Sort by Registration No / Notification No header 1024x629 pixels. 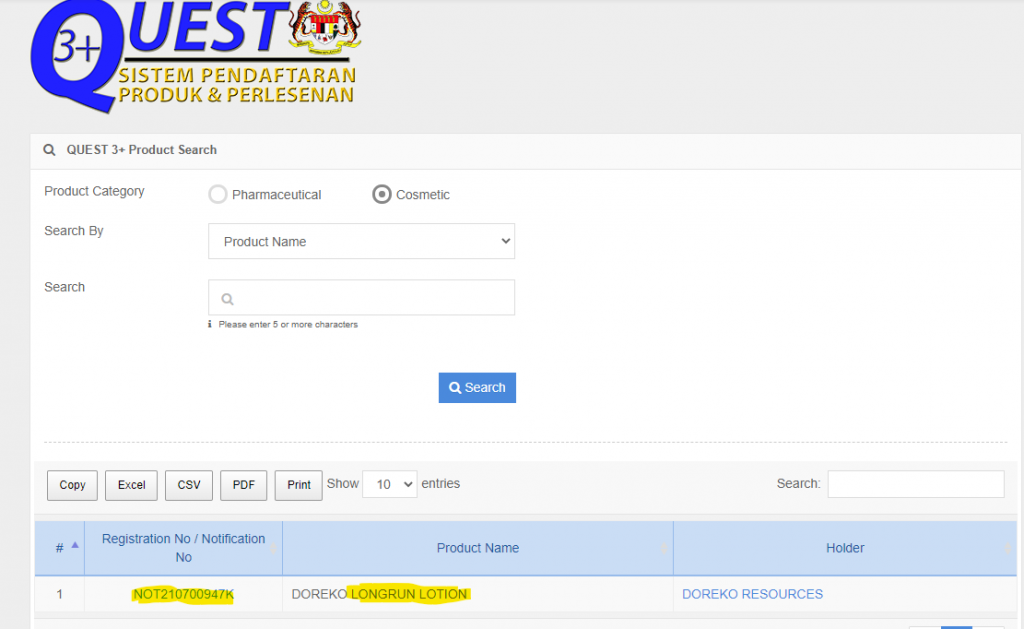pos(183,547)
